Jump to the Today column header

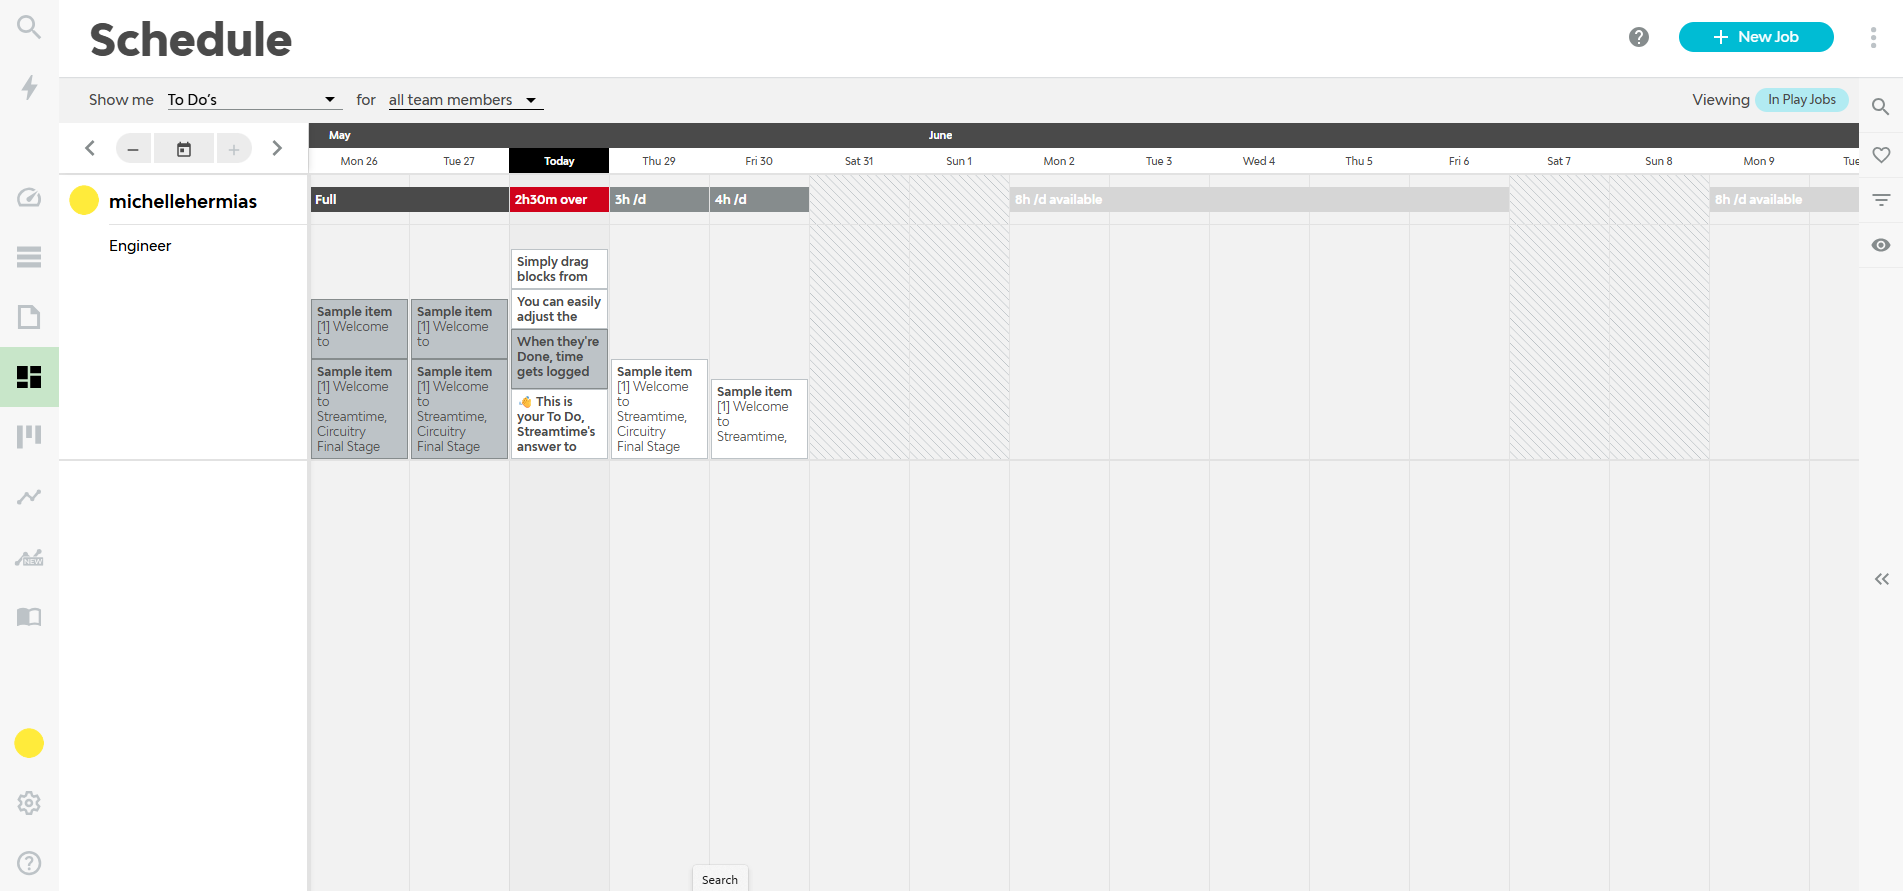tap(559, 161)
